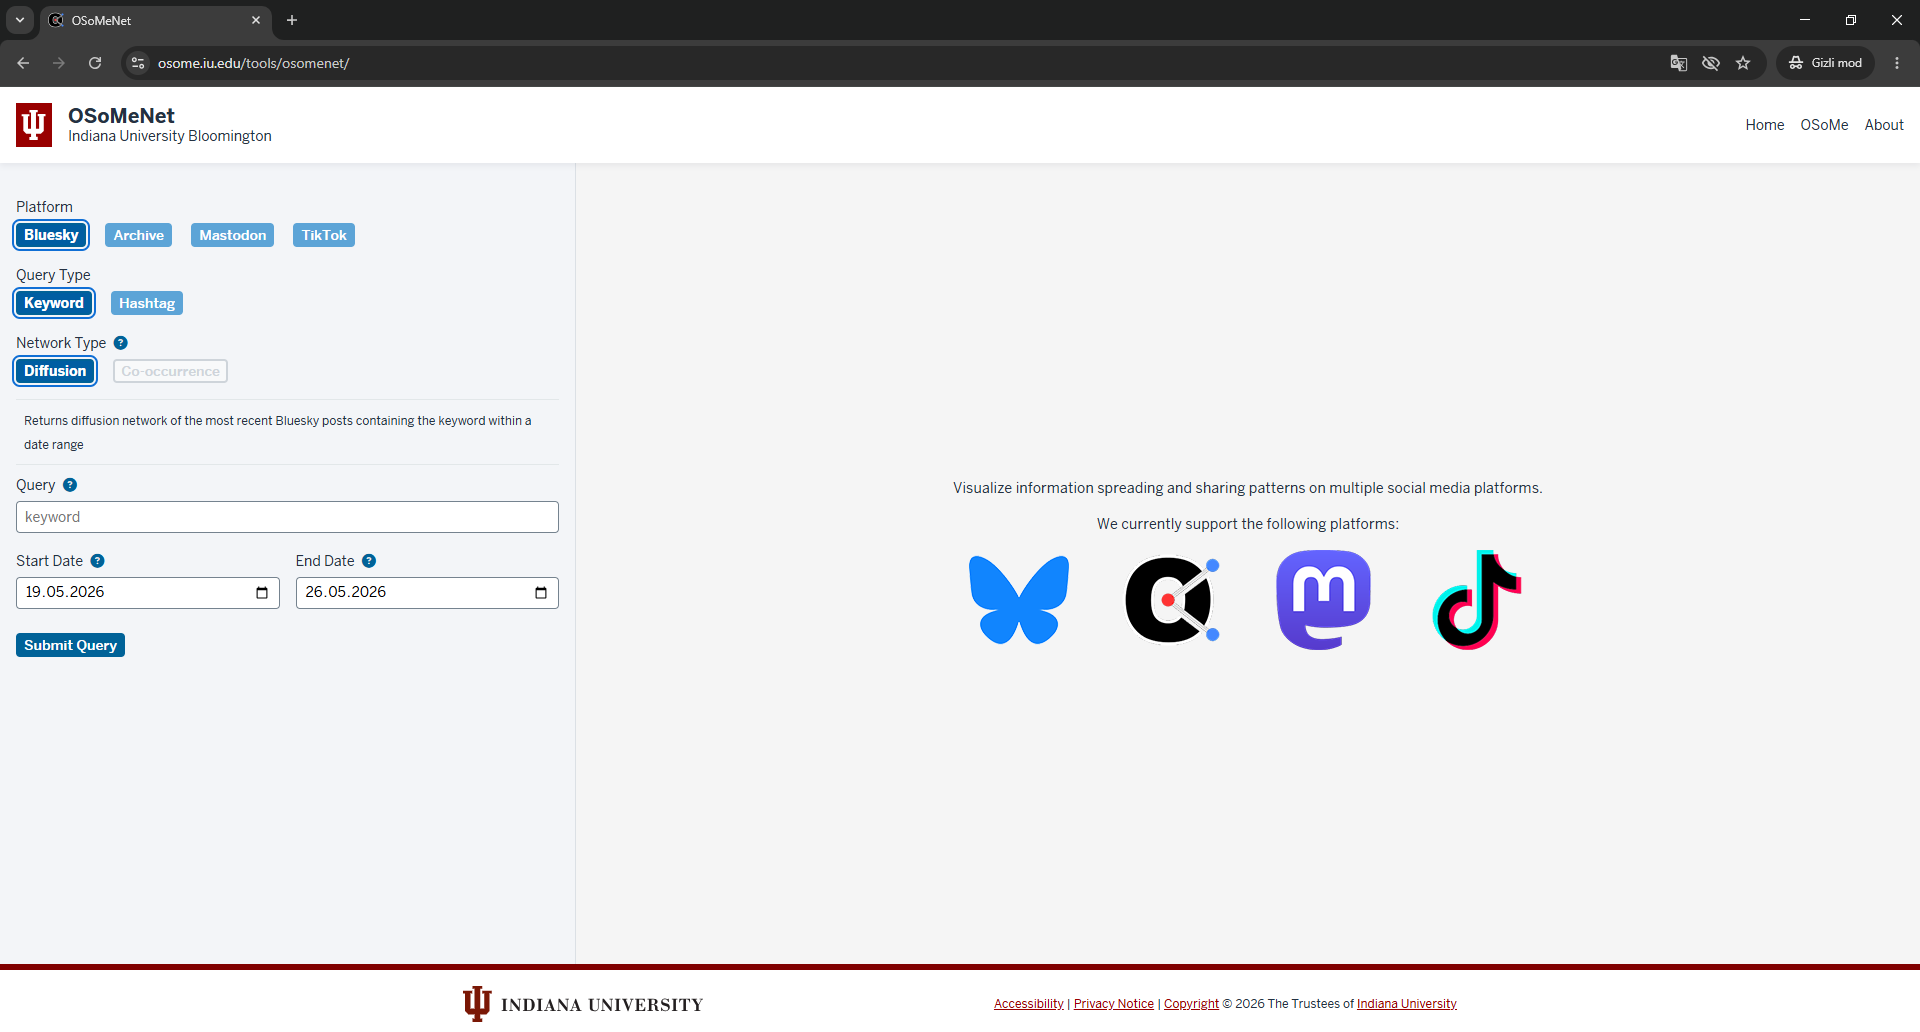1920x1032 pixels.
Task: Choose the Co-occurrence network type
Action: click(170, 371)
